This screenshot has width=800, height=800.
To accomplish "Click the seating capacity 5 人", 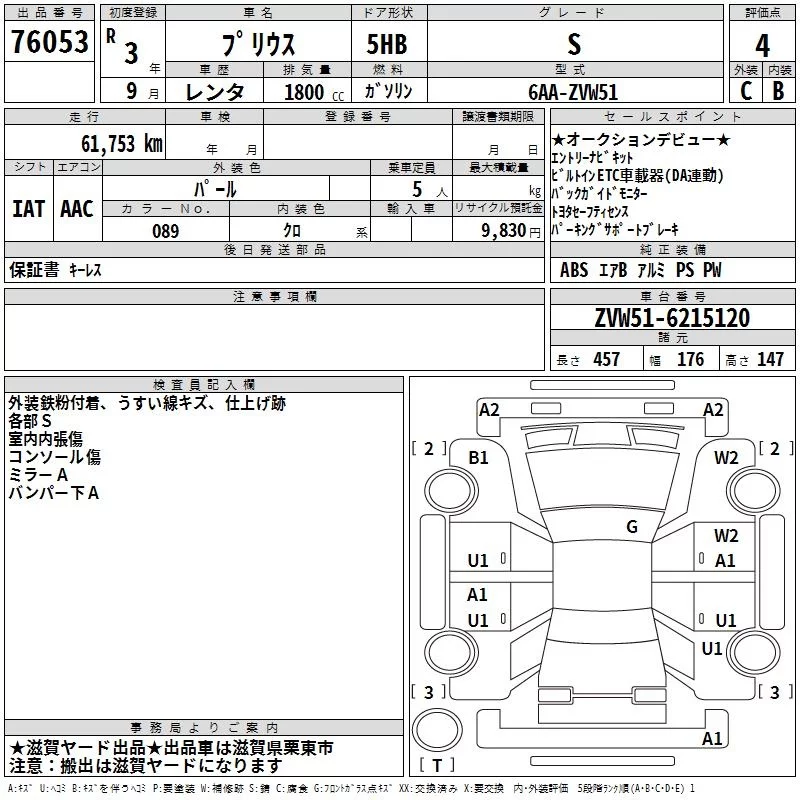I will [x=430, y=189].
